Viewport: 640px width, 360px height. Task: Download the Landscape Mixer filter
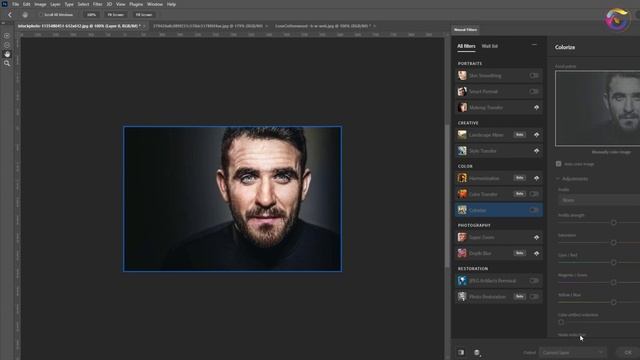536,135
